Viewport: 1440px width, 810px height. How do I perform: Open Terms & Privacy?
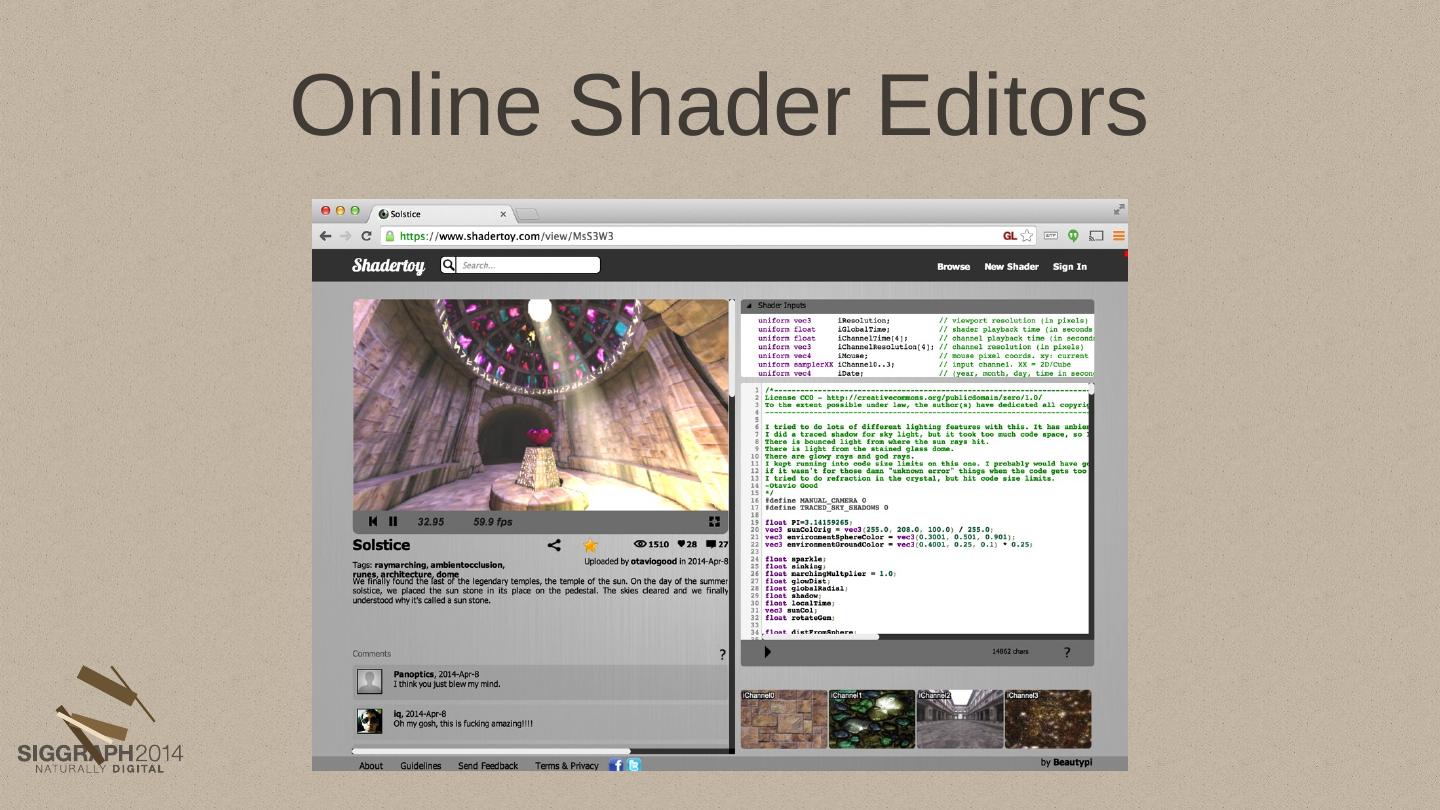(567, 766)
